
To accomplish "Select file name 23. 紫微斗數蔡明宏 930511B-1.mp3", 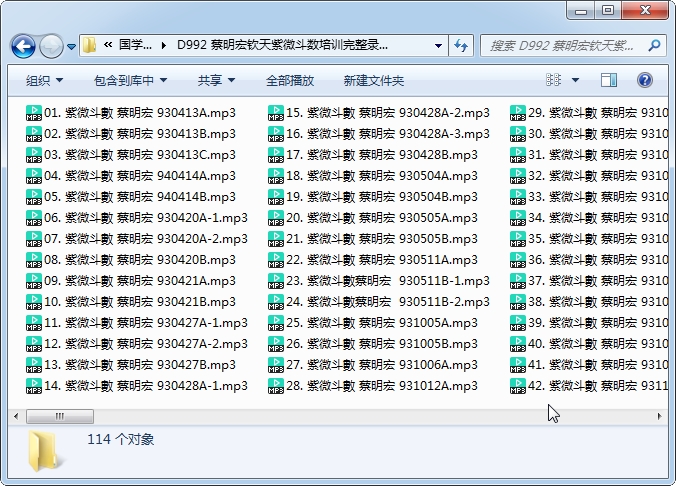I will click(388, 281).
